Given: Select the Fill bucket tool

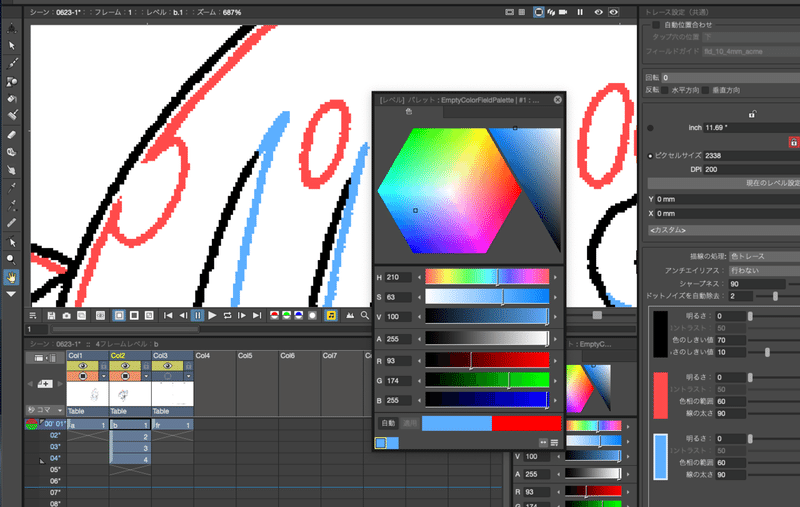Looking at the screenshot, I should point(11,98).
